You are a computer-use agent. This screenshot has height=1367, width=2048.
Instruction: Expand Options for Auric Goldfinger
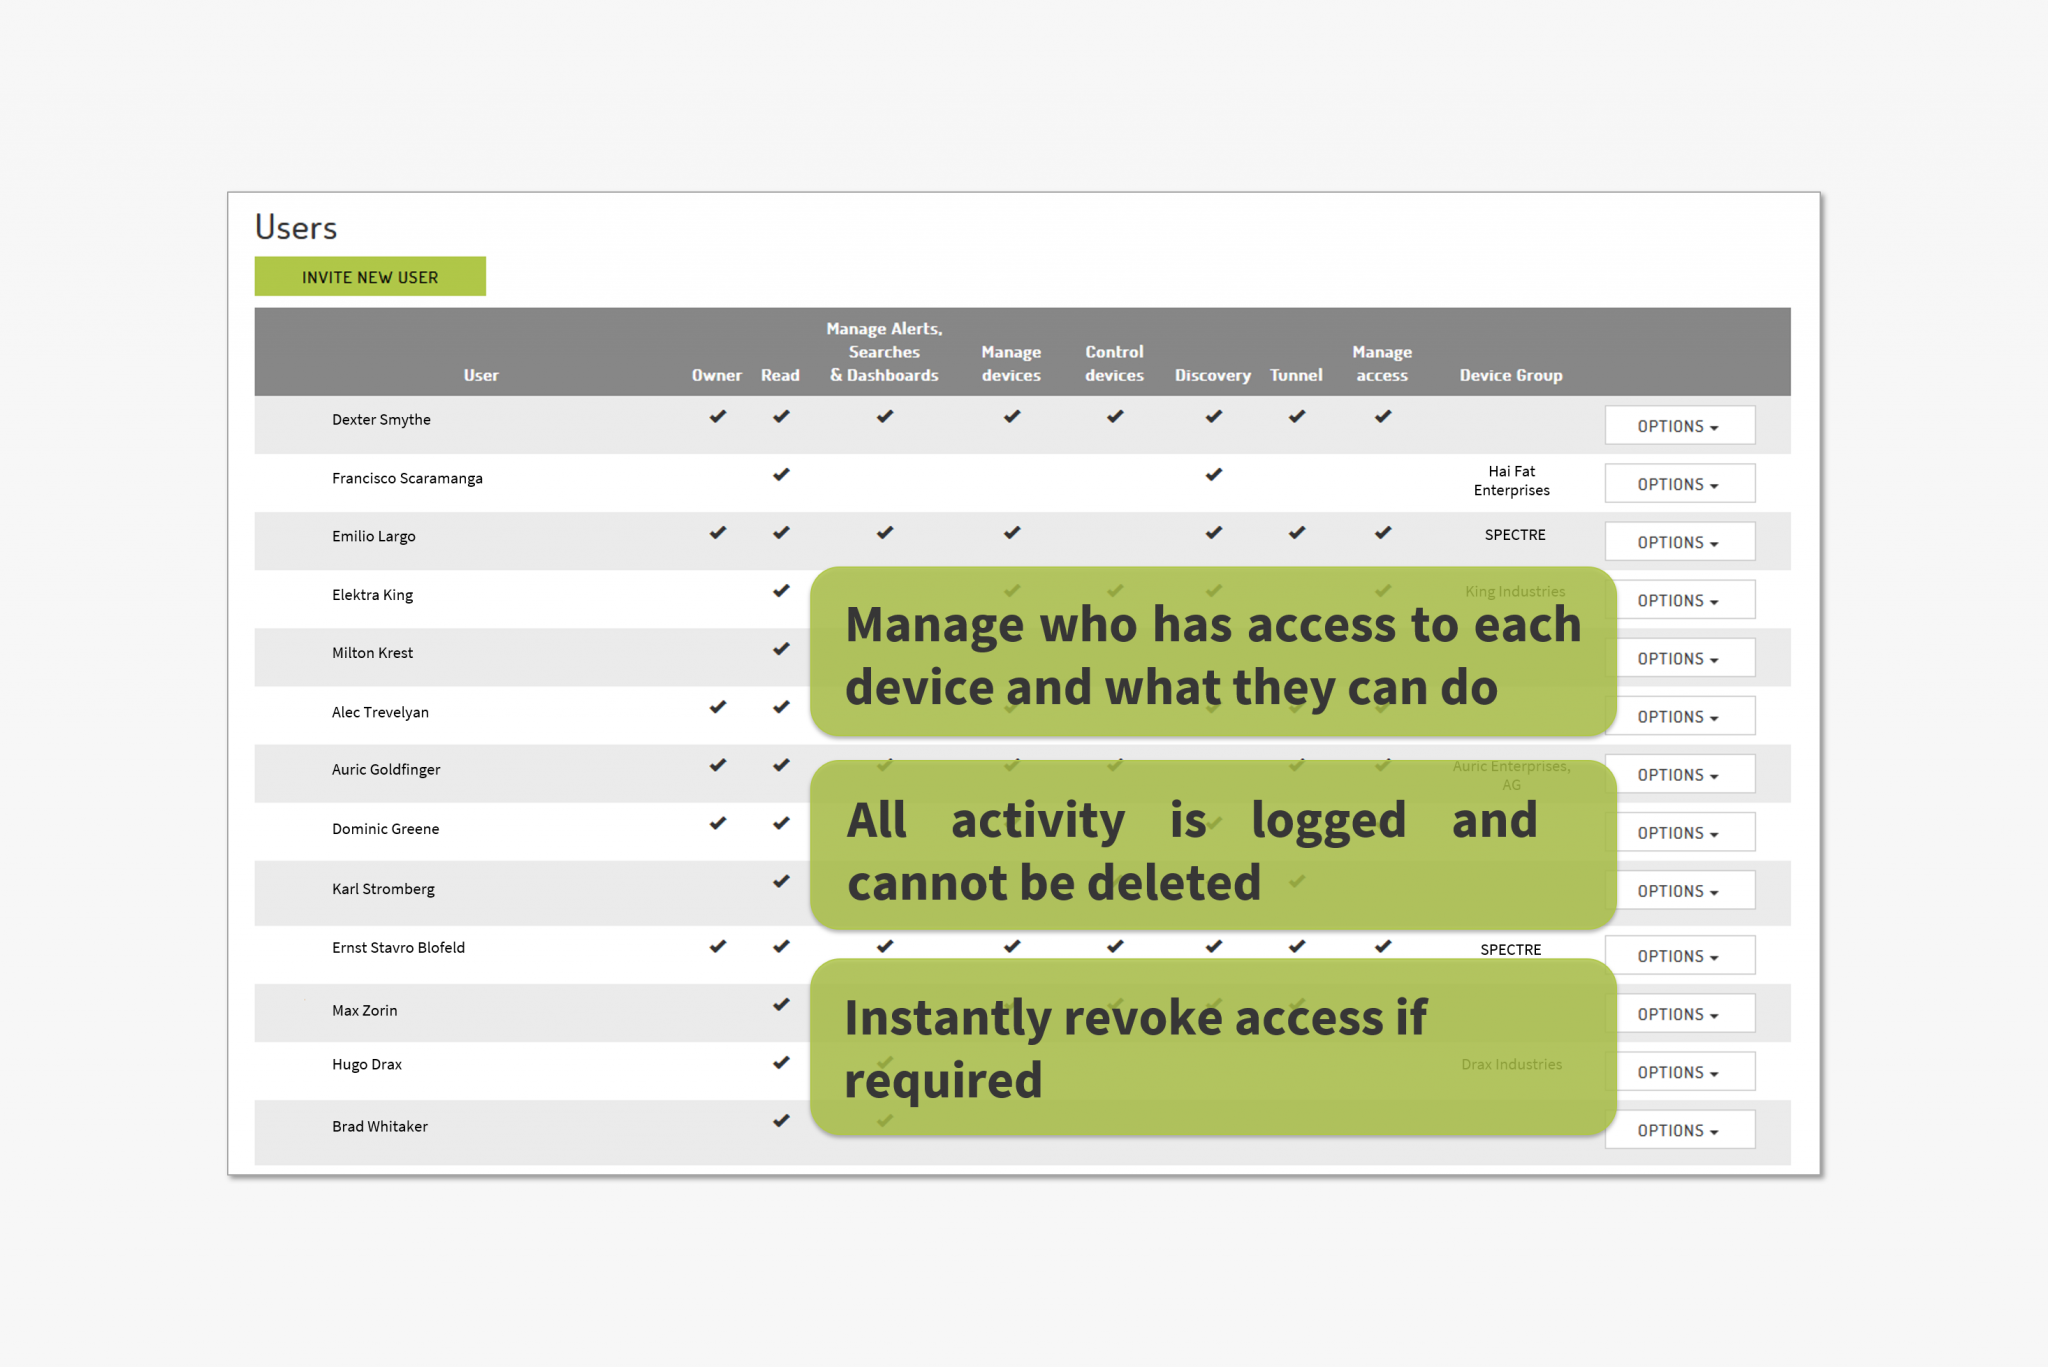pyautogui.click(x=1679, y=774)
